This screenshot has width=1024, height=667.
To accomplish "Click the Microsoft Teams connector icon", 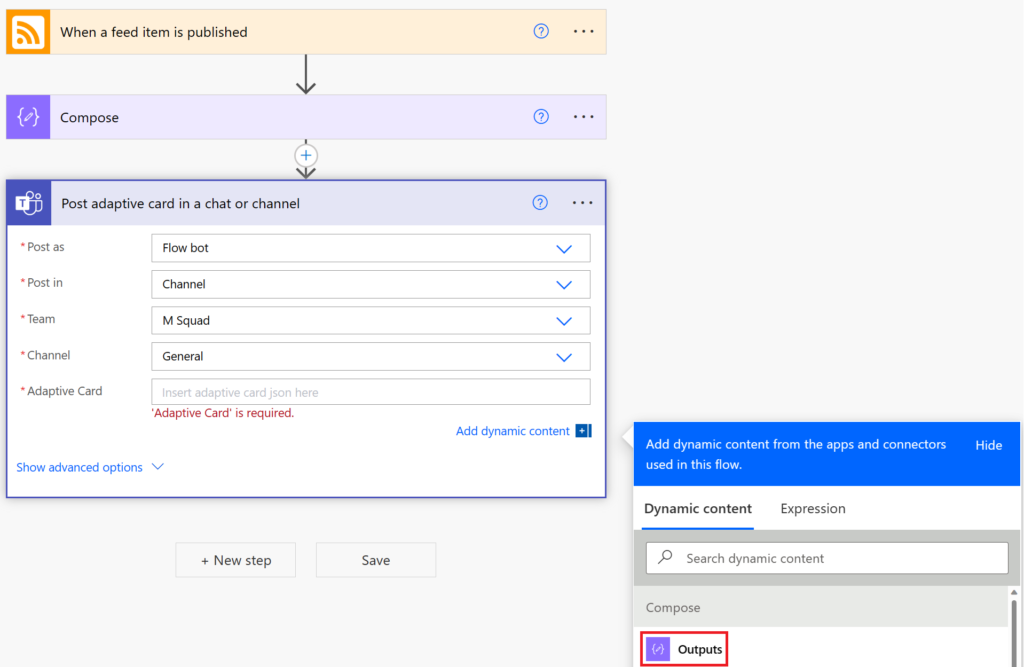I will click(x=28, y=202).
